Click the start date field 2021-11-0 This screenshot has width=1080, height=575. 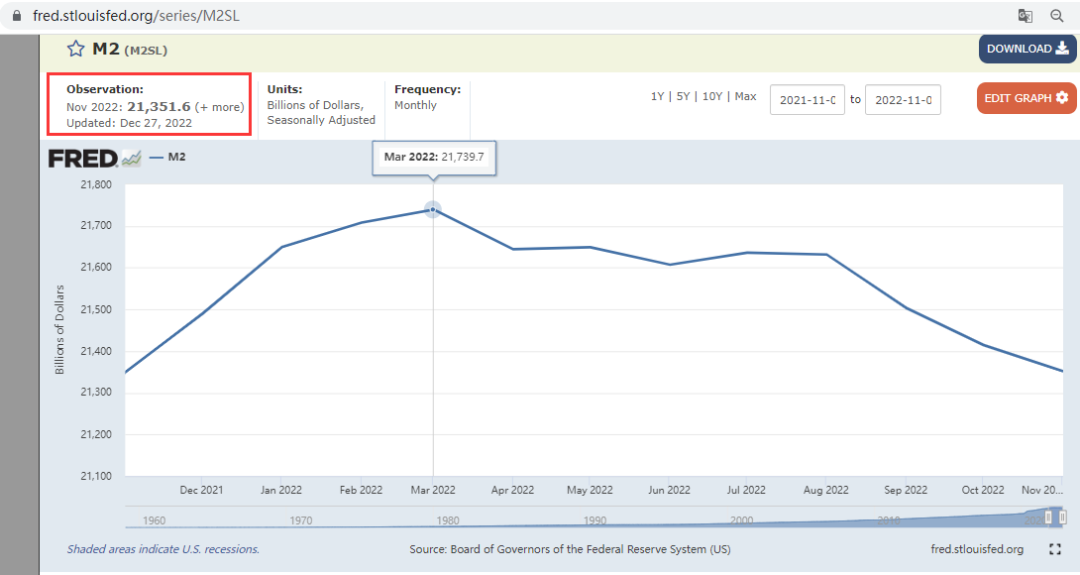807,100
